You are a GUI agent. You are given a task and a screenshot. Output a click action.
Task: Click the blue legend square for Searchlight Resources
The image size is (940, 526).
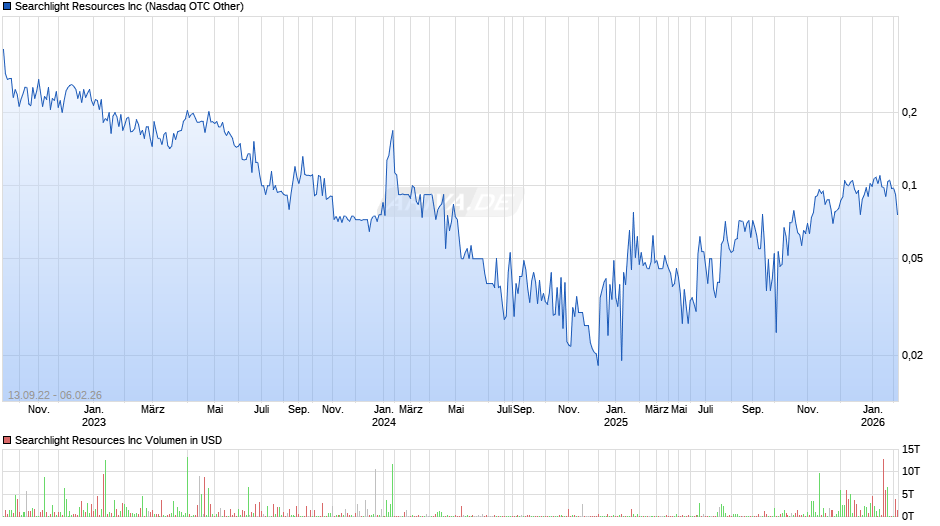(x=7, y=7)
